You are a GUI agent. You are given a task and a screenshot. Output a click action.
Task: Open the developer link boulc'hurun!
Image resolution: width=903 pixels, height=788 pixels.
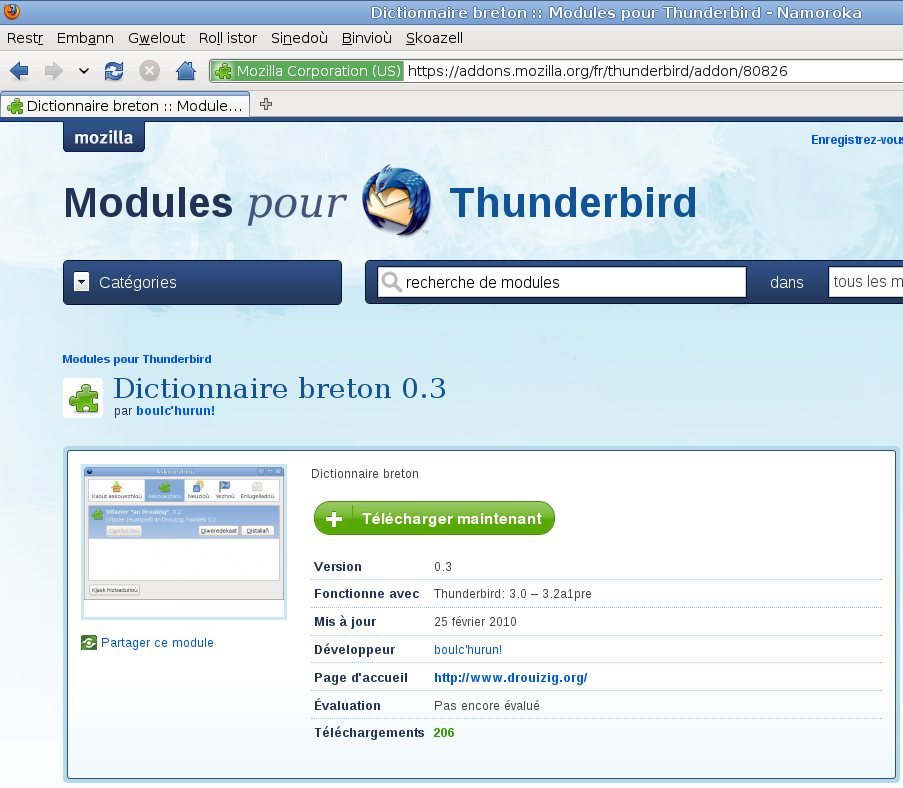click(467, 649)
